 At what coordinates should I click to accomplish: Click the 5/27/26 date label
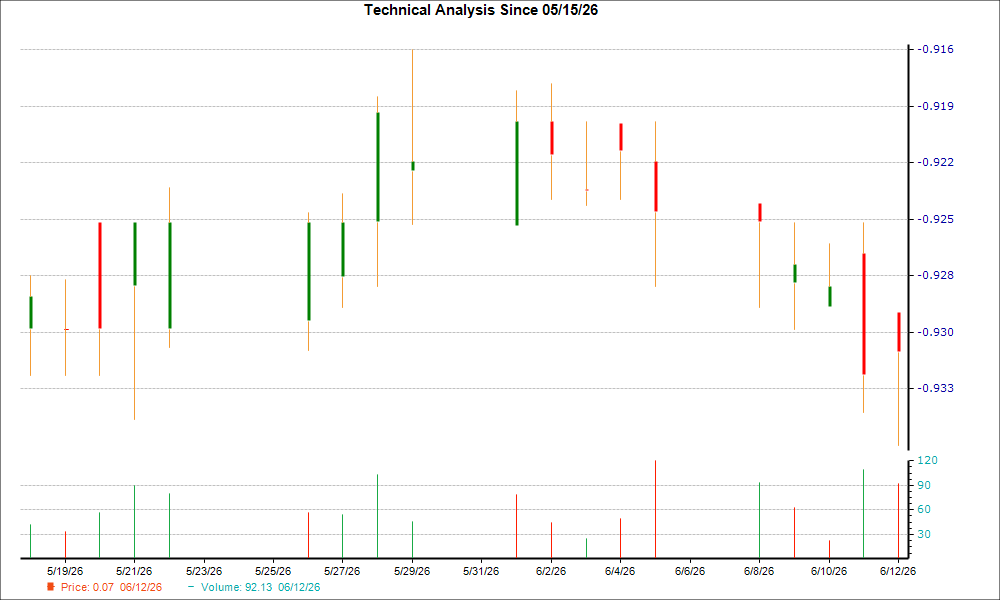(x=342, y=571)
